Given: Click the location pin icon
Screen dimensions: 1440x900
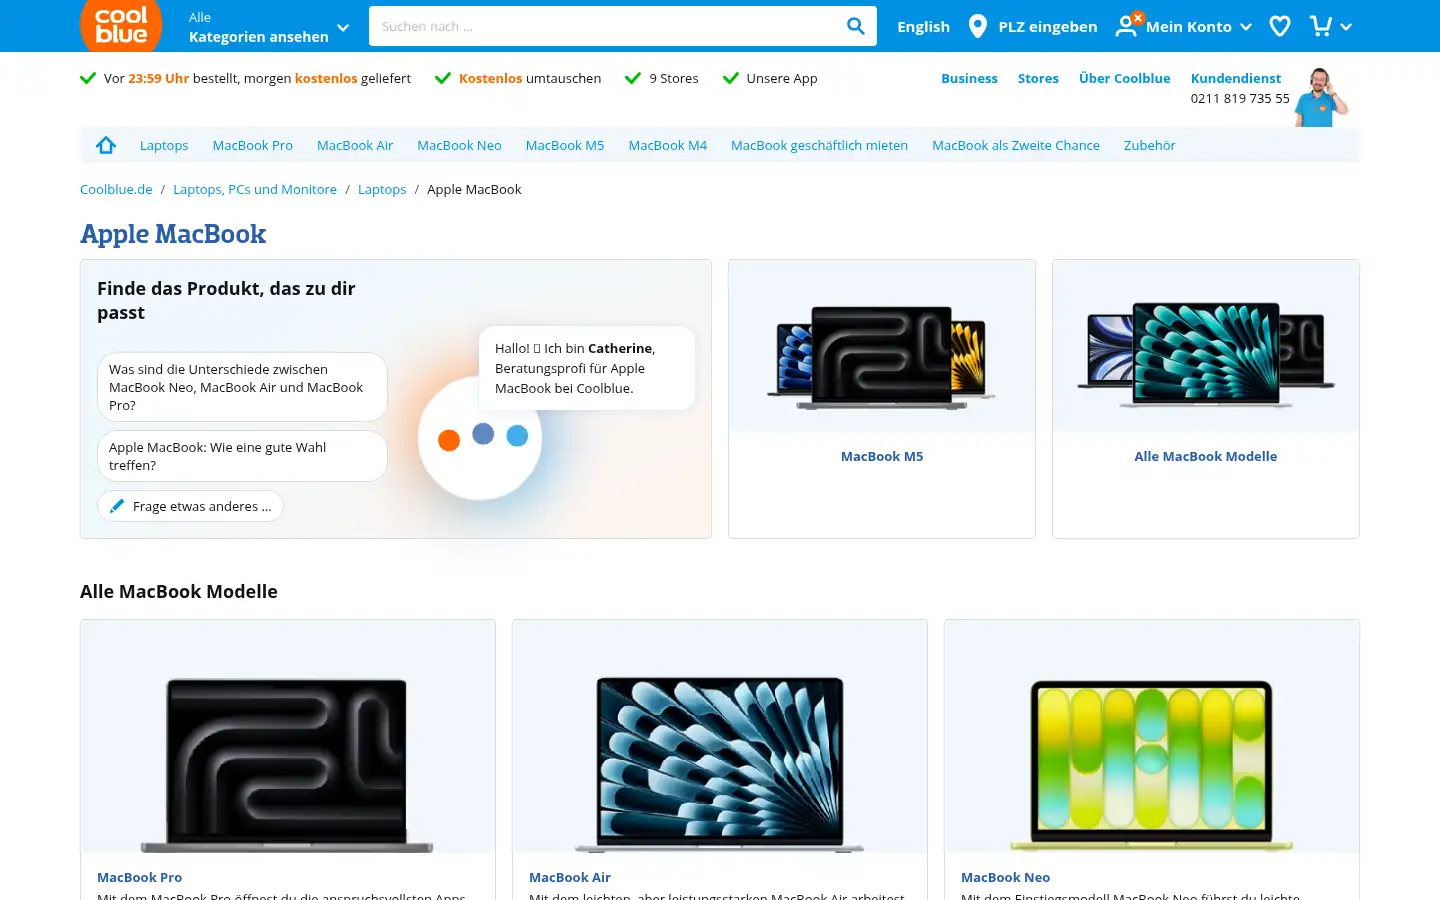Looking at the screenshot, I should 978,26.
